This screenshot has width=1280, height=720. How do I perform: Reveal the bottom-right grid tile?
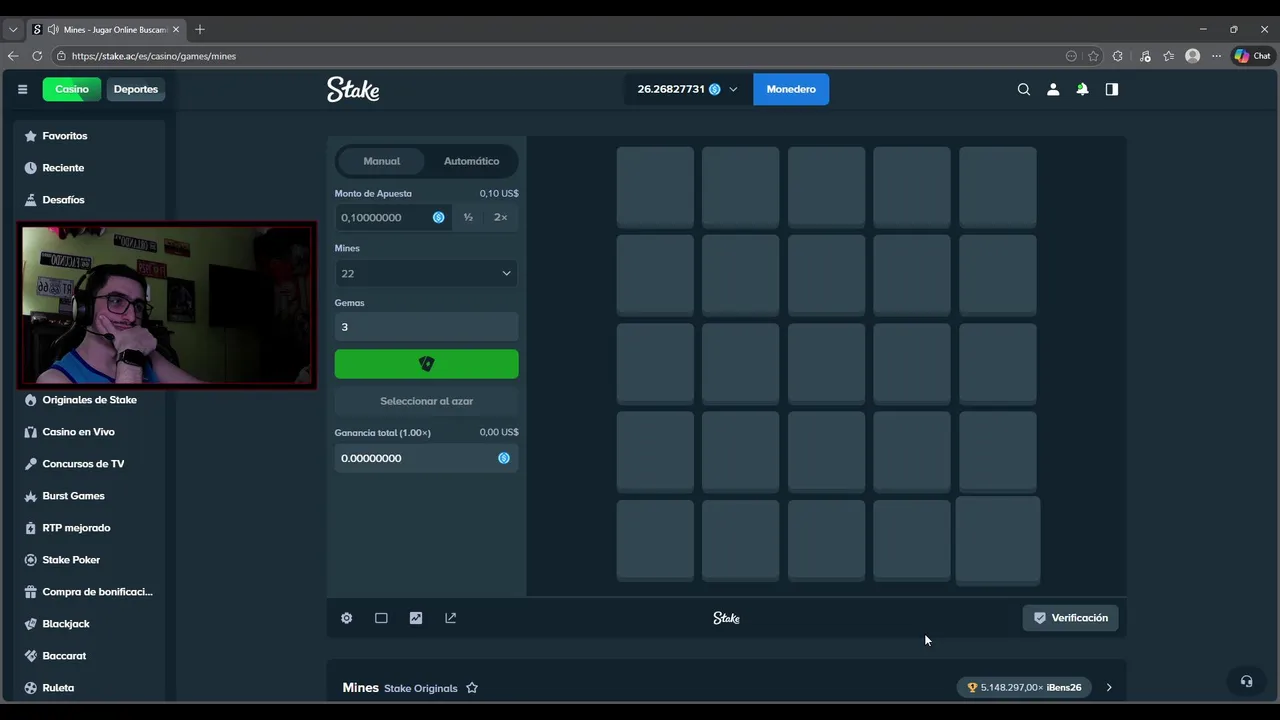click(998, 540)
